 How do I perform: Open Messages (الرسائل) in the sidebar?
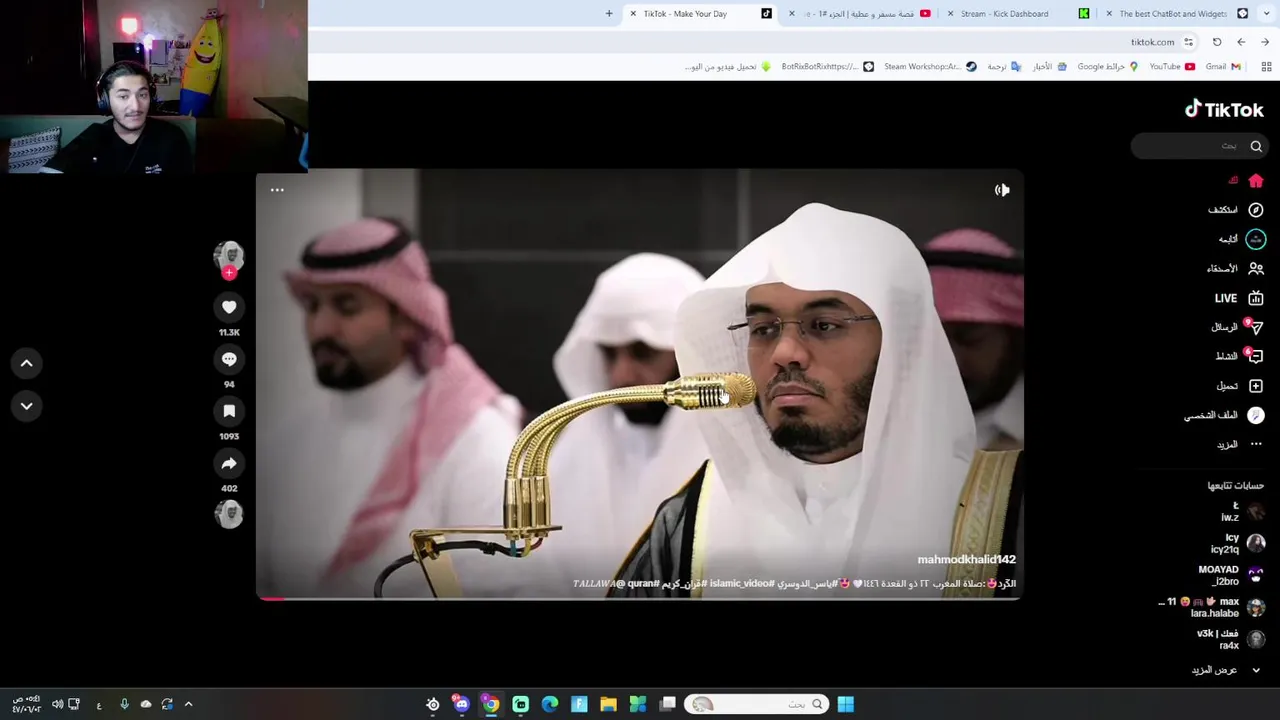1237,327
